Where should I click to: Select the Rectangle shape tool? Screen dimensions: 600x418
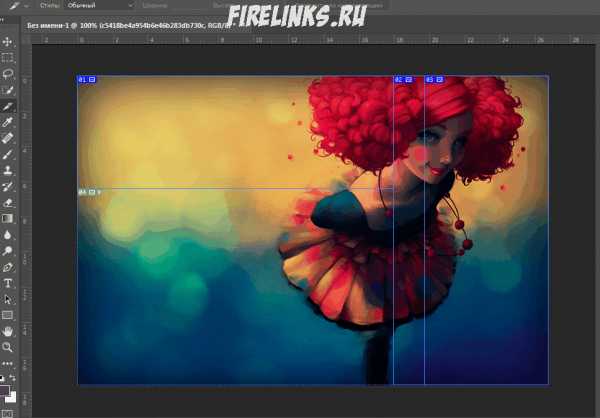(x=7, y=315)
